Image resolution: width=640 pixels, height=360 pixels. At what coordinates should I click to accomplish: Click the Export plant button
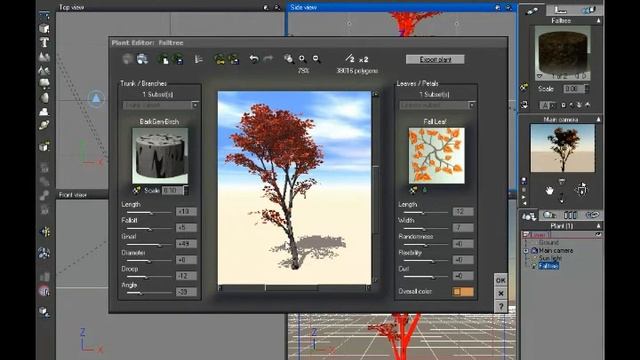[x=435, y=60]
